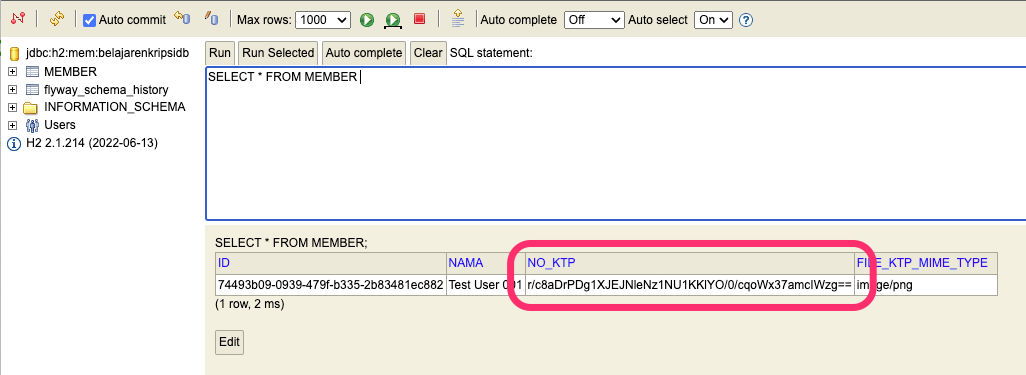1026x375 pixels.
Task: Select flyway_schema_history in the tree
Action: coord(106,90)
